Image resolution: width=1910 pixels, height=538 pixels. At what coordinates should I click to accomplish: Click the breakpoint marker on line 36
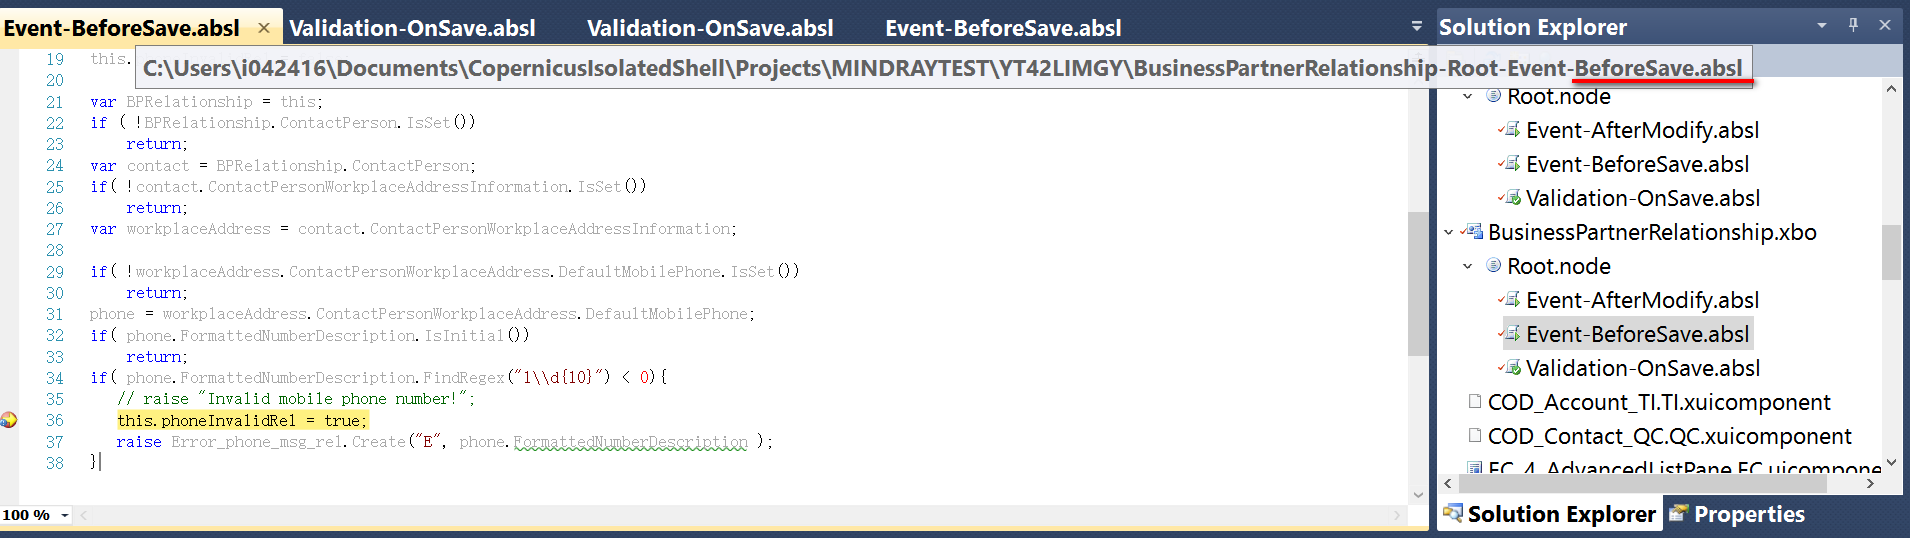(x=8, y=420)
